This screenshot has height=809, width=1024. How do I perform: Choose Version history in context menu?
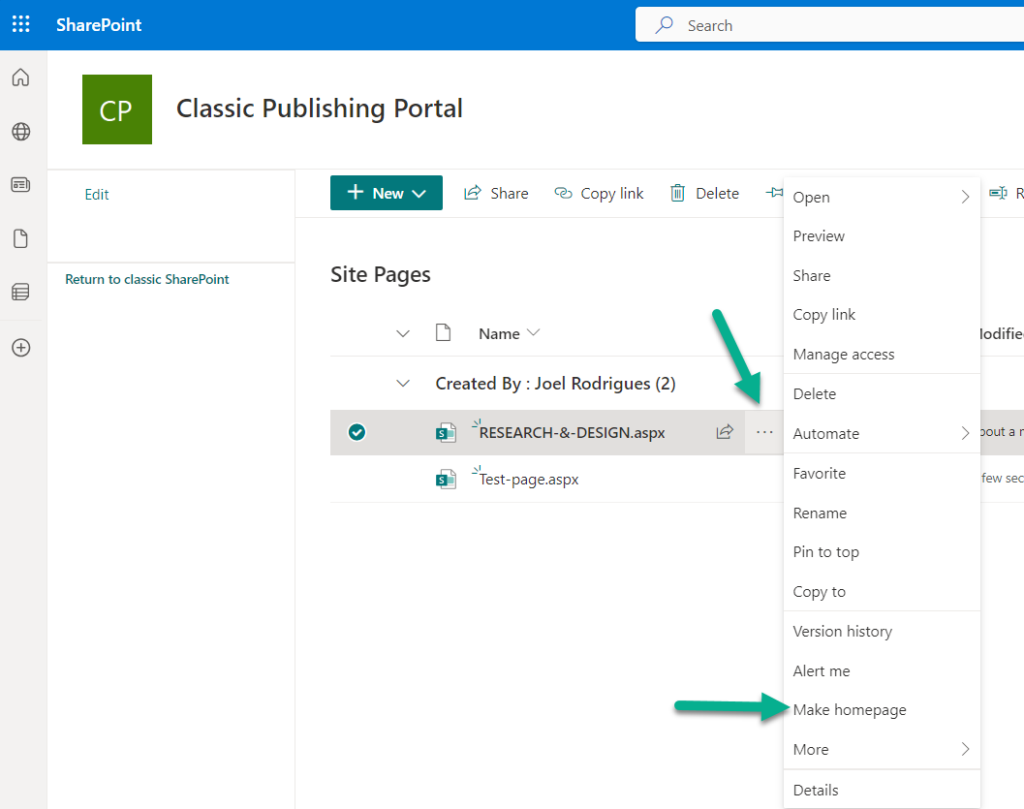pos(842,631)
